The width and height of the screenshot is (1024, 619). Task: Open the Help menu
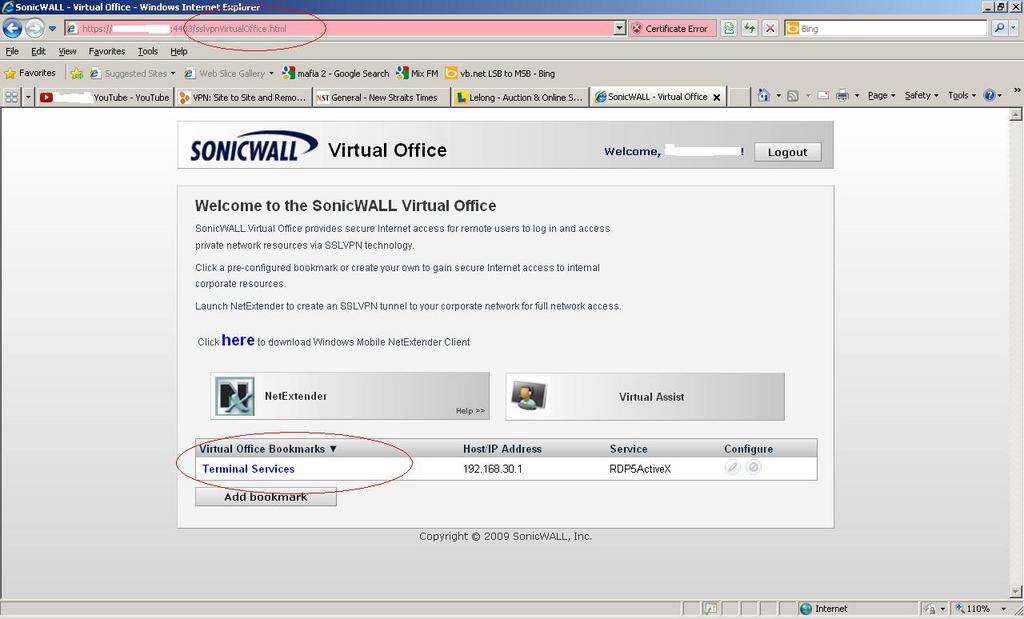tap(178, 51)
